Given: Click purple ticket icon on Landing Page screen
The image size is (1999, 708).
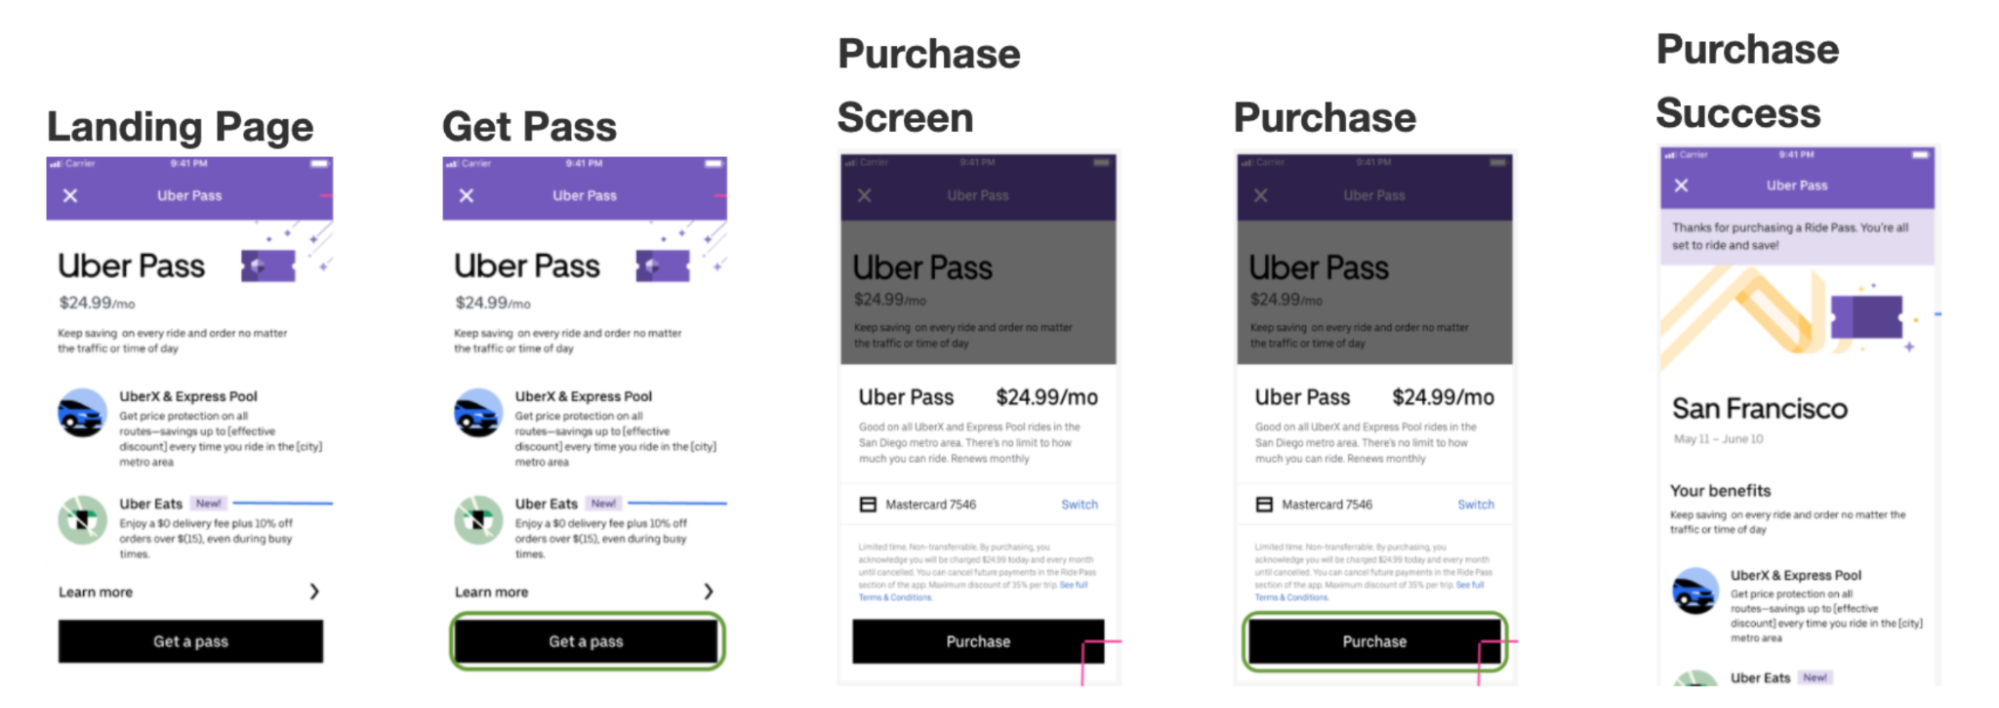Looking at the screenshot, I should [268, 266].
